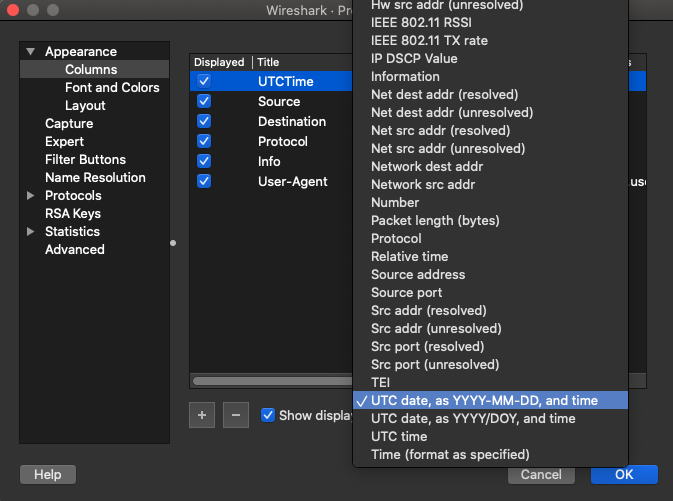Choose Net src addr (resolved) option
The height and width of the screenshot is (501, 673).
[x=490, y=131]
